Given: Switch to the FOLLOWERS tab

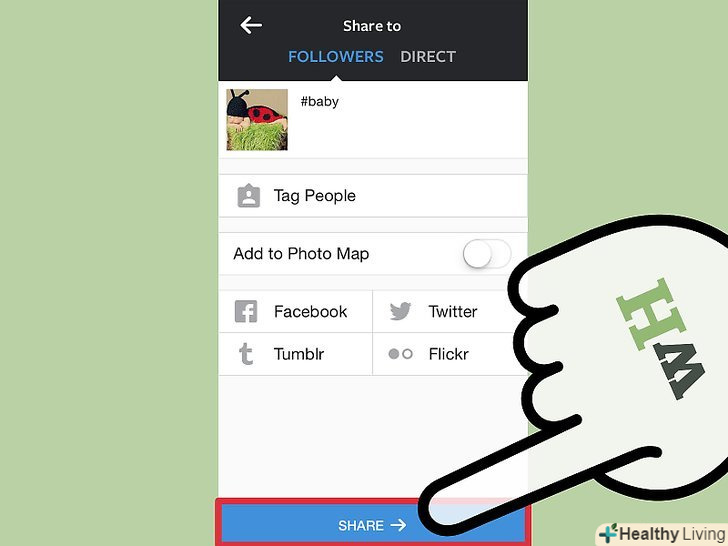Looking at the screenshot, I should pyautogui.click(x=336, y=57).
